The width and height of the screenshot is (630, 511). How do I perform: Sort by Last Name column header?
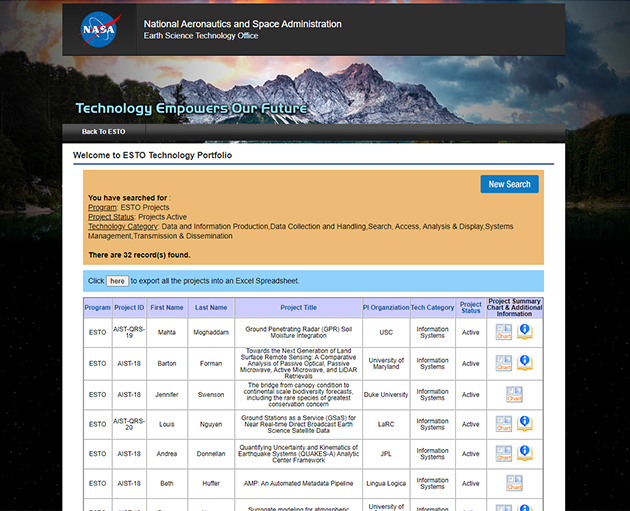(211, 307)
